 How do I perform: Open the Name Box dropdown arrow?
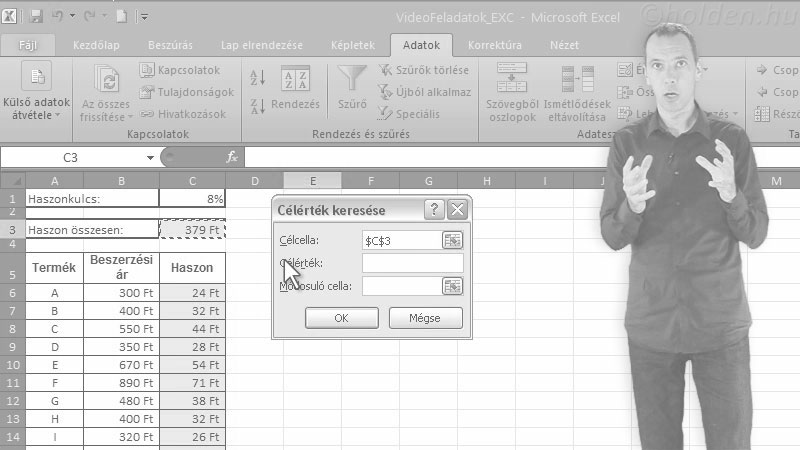coord(150,158)
